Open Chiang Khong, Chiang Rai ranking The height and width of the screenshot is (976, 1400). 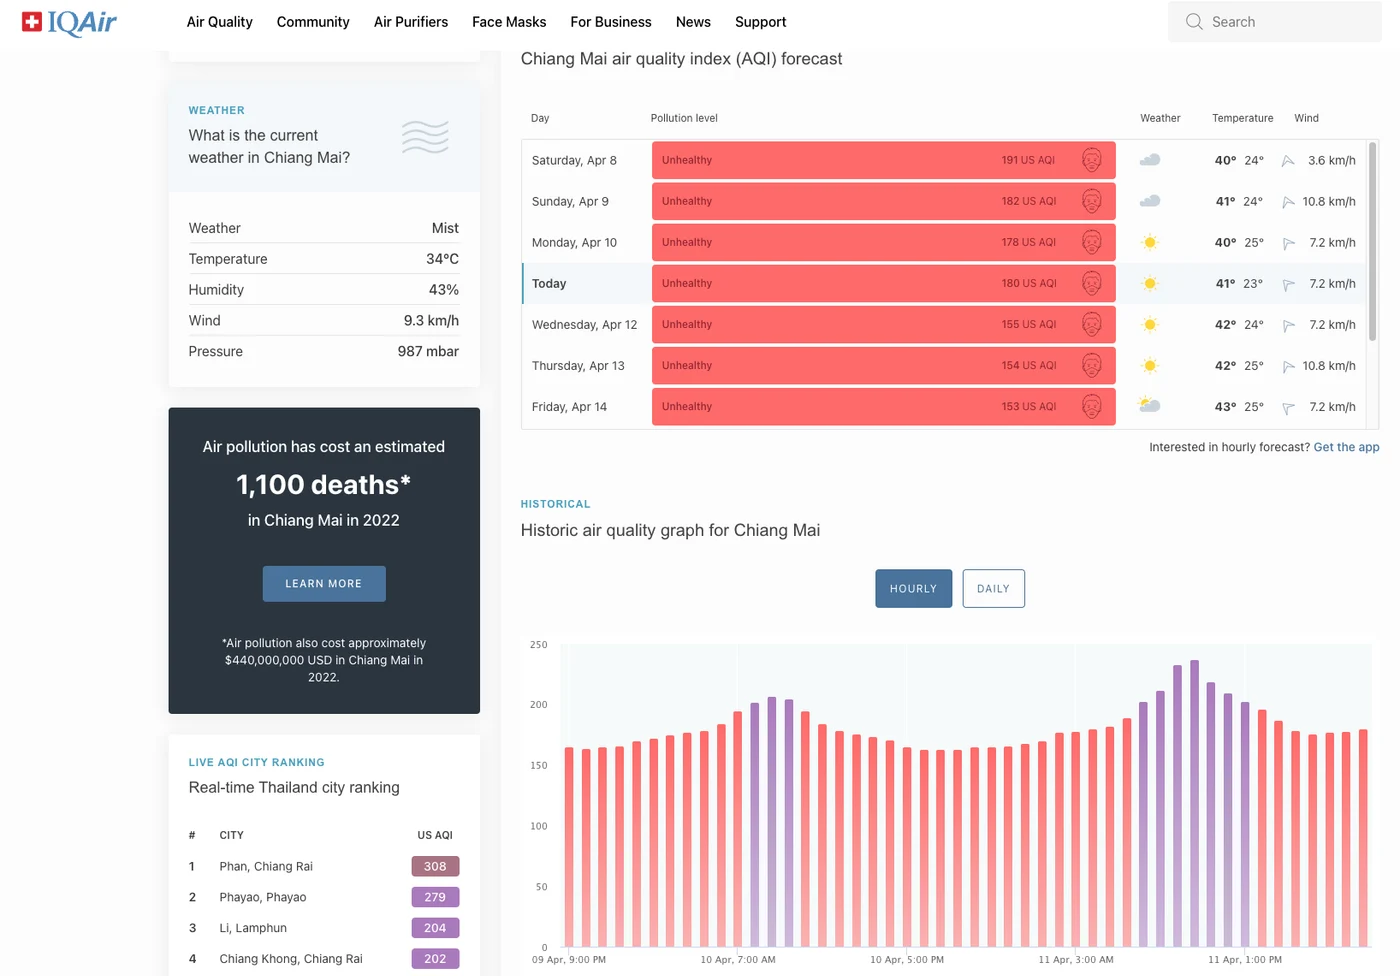point(291,959)
